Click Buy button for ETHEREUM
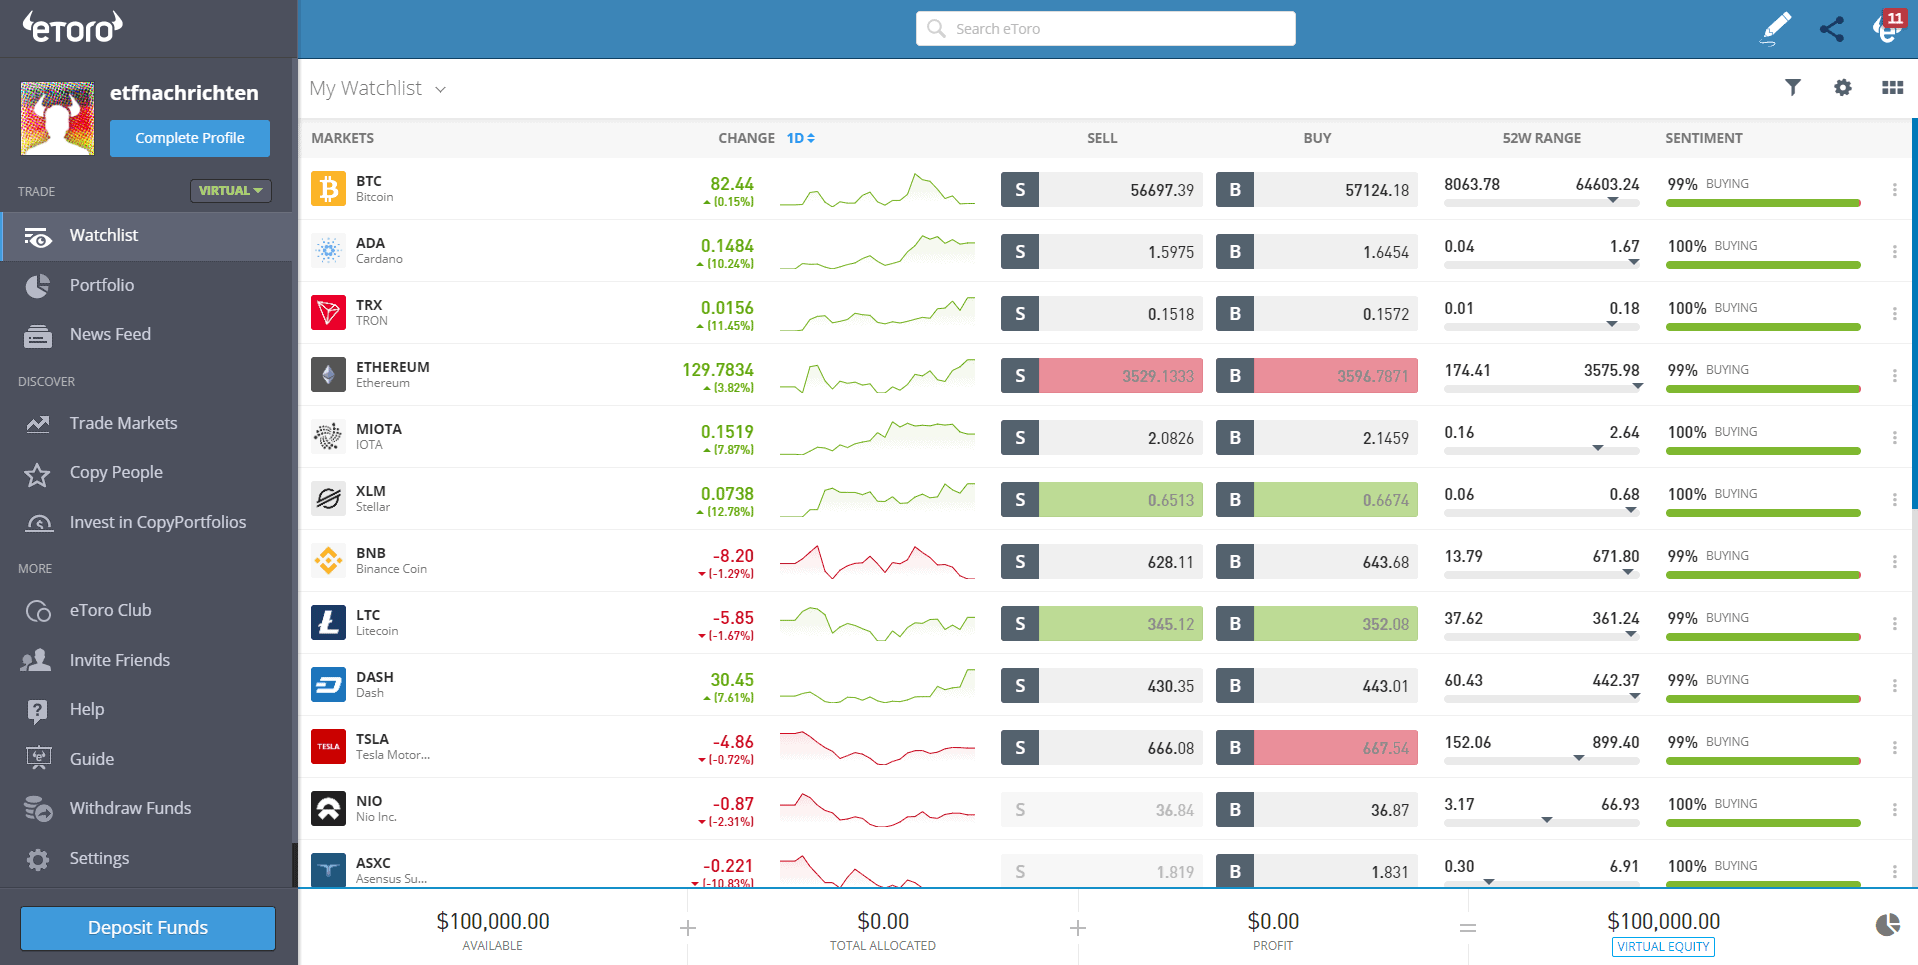The width and height of the screenshot is (1918, 965). (x=1317, y=376)
